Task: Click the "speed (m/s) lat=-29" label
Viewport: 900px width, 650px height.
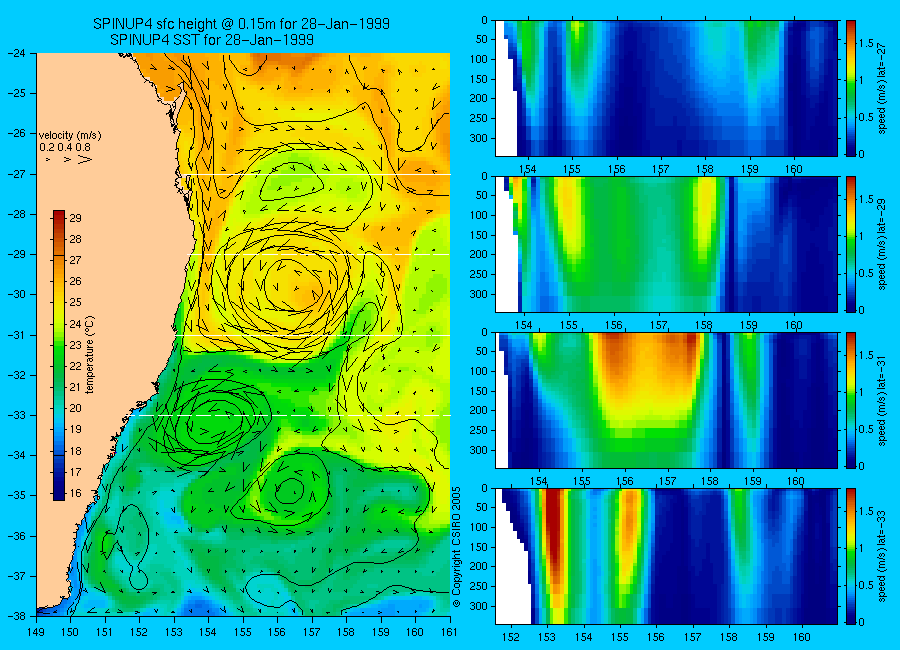Action: click(x=882, y=244)
